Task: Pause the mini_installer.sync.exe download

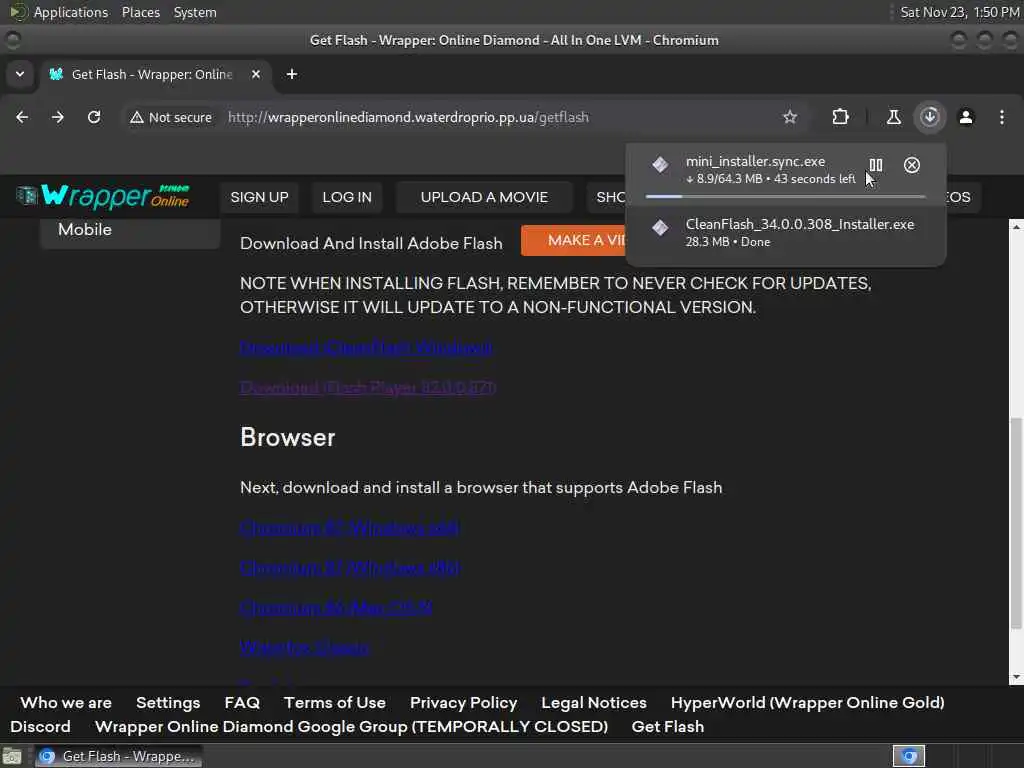Action: 876,165
